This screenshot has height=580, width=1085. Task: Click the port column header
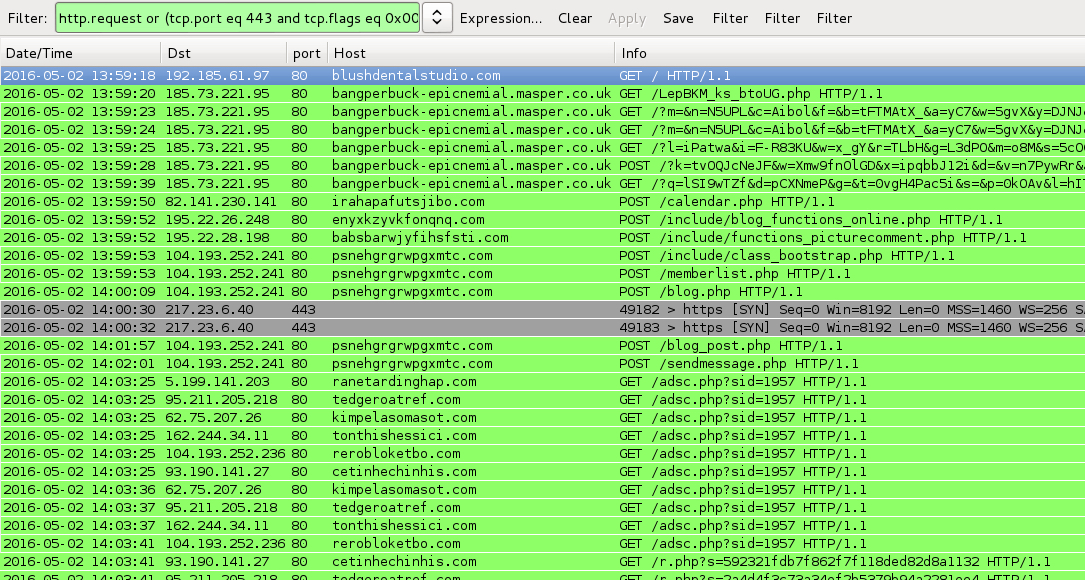(x=306, y=53)
